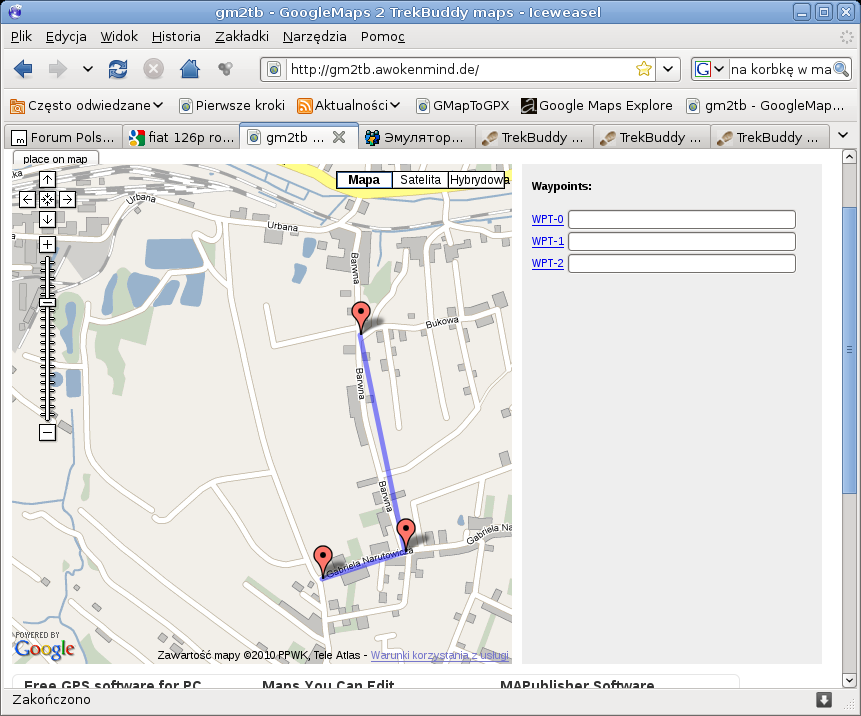The image size is (861, 716).
Task: Open the Zakładki menu
Action: [242, 37]
